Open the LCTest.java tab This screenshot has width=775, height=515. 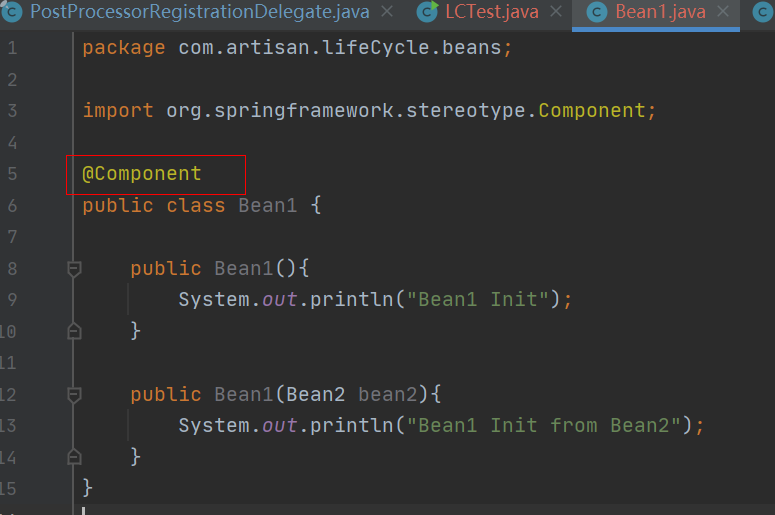tap(492, 12)
